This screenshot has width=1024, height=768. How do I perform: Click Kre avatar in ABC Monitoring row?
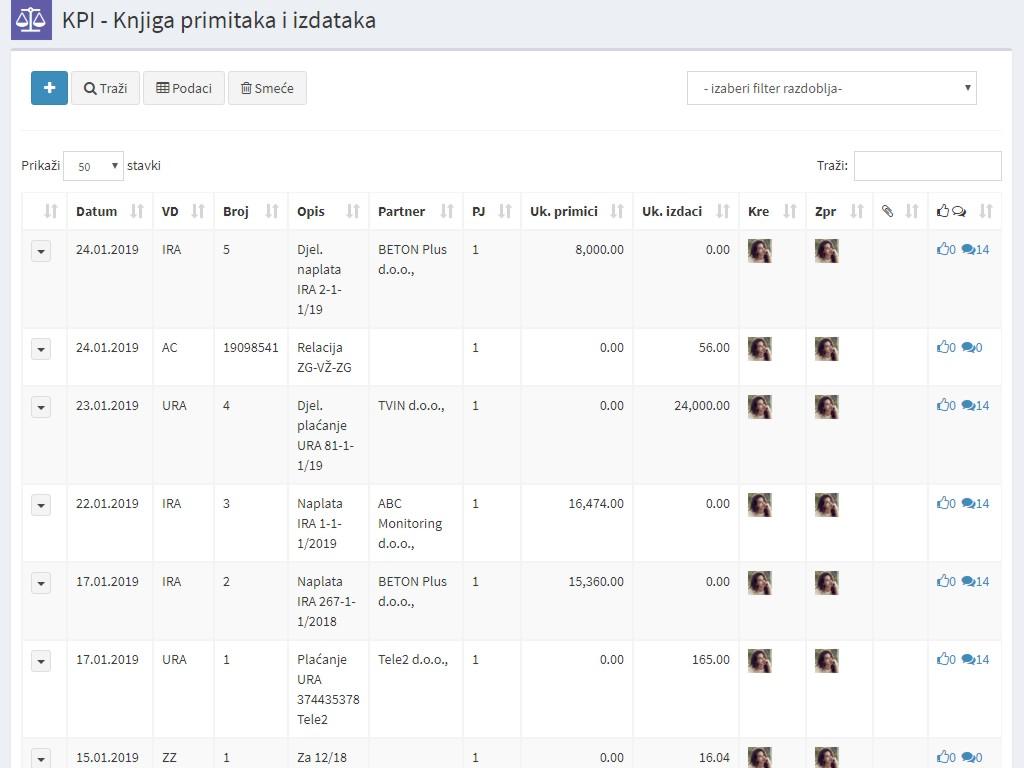coord(760,505)
